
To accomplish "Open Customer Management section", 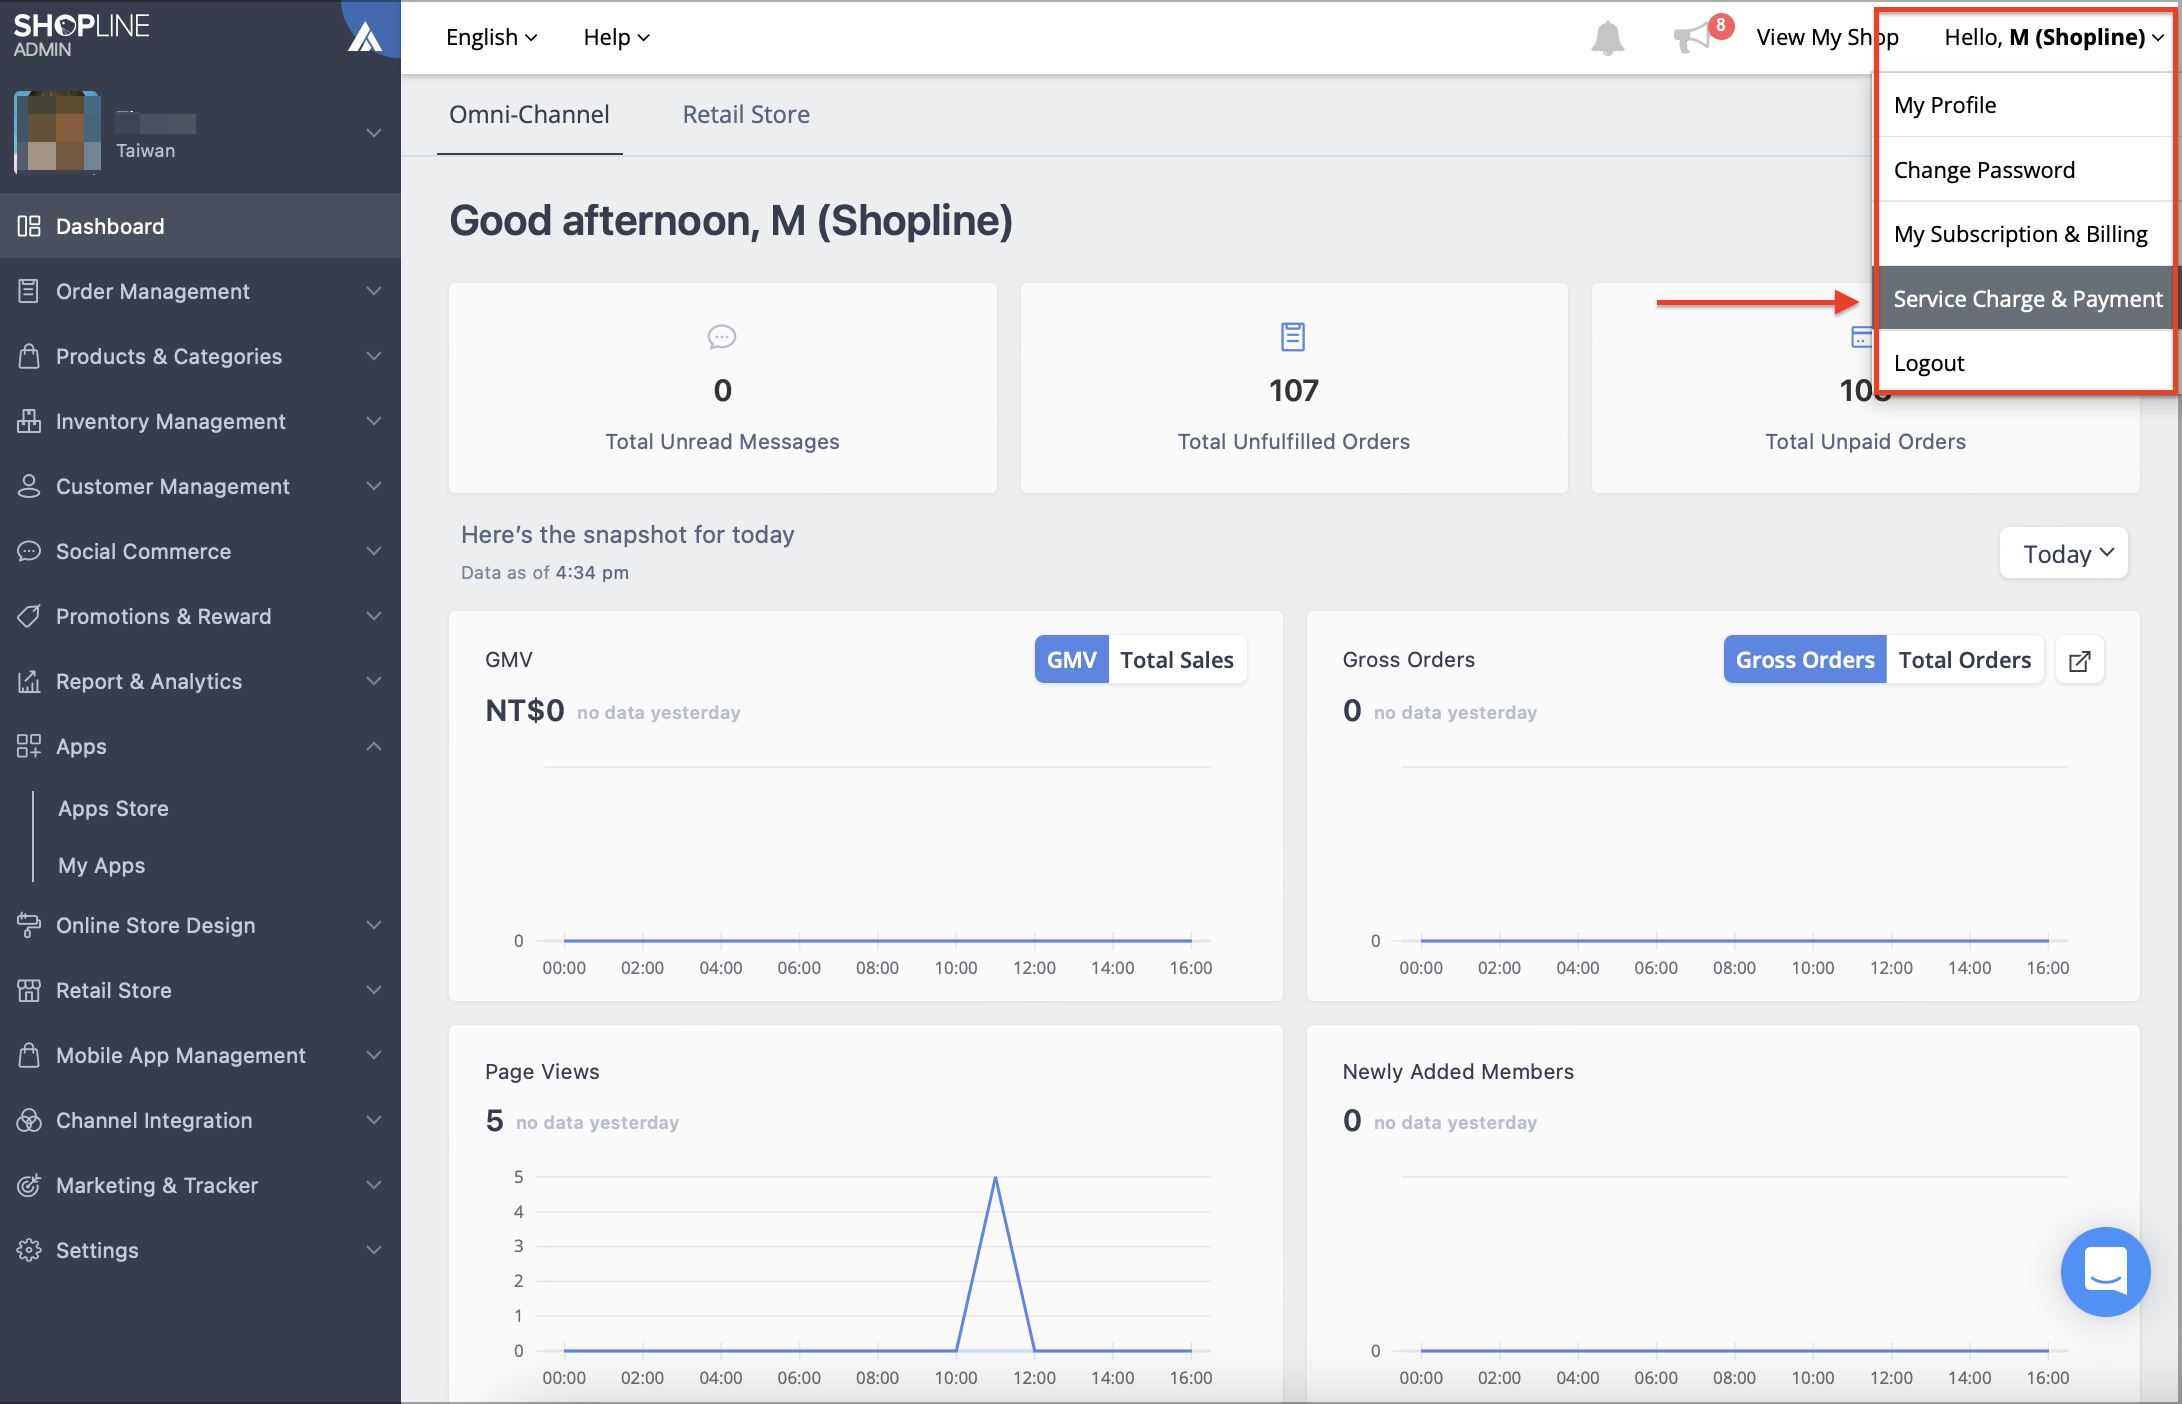I will (x=200, y=486).
